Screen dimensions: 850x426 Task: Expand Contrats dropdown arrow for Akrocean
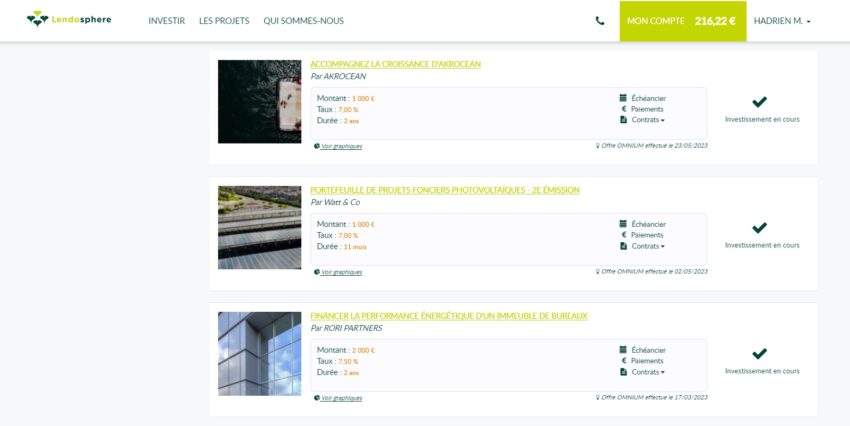pos(662,120)
